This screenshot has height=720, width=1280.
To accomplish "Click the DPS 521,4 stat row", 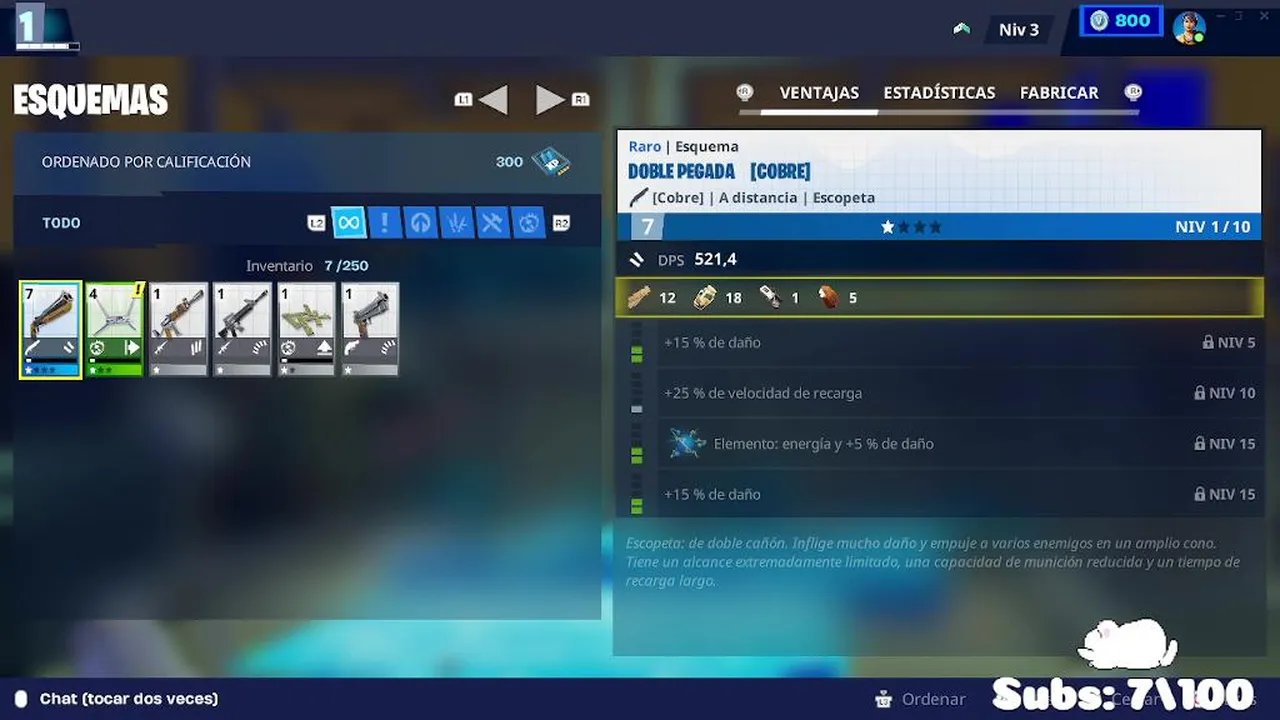I will [x=939, y=260].
